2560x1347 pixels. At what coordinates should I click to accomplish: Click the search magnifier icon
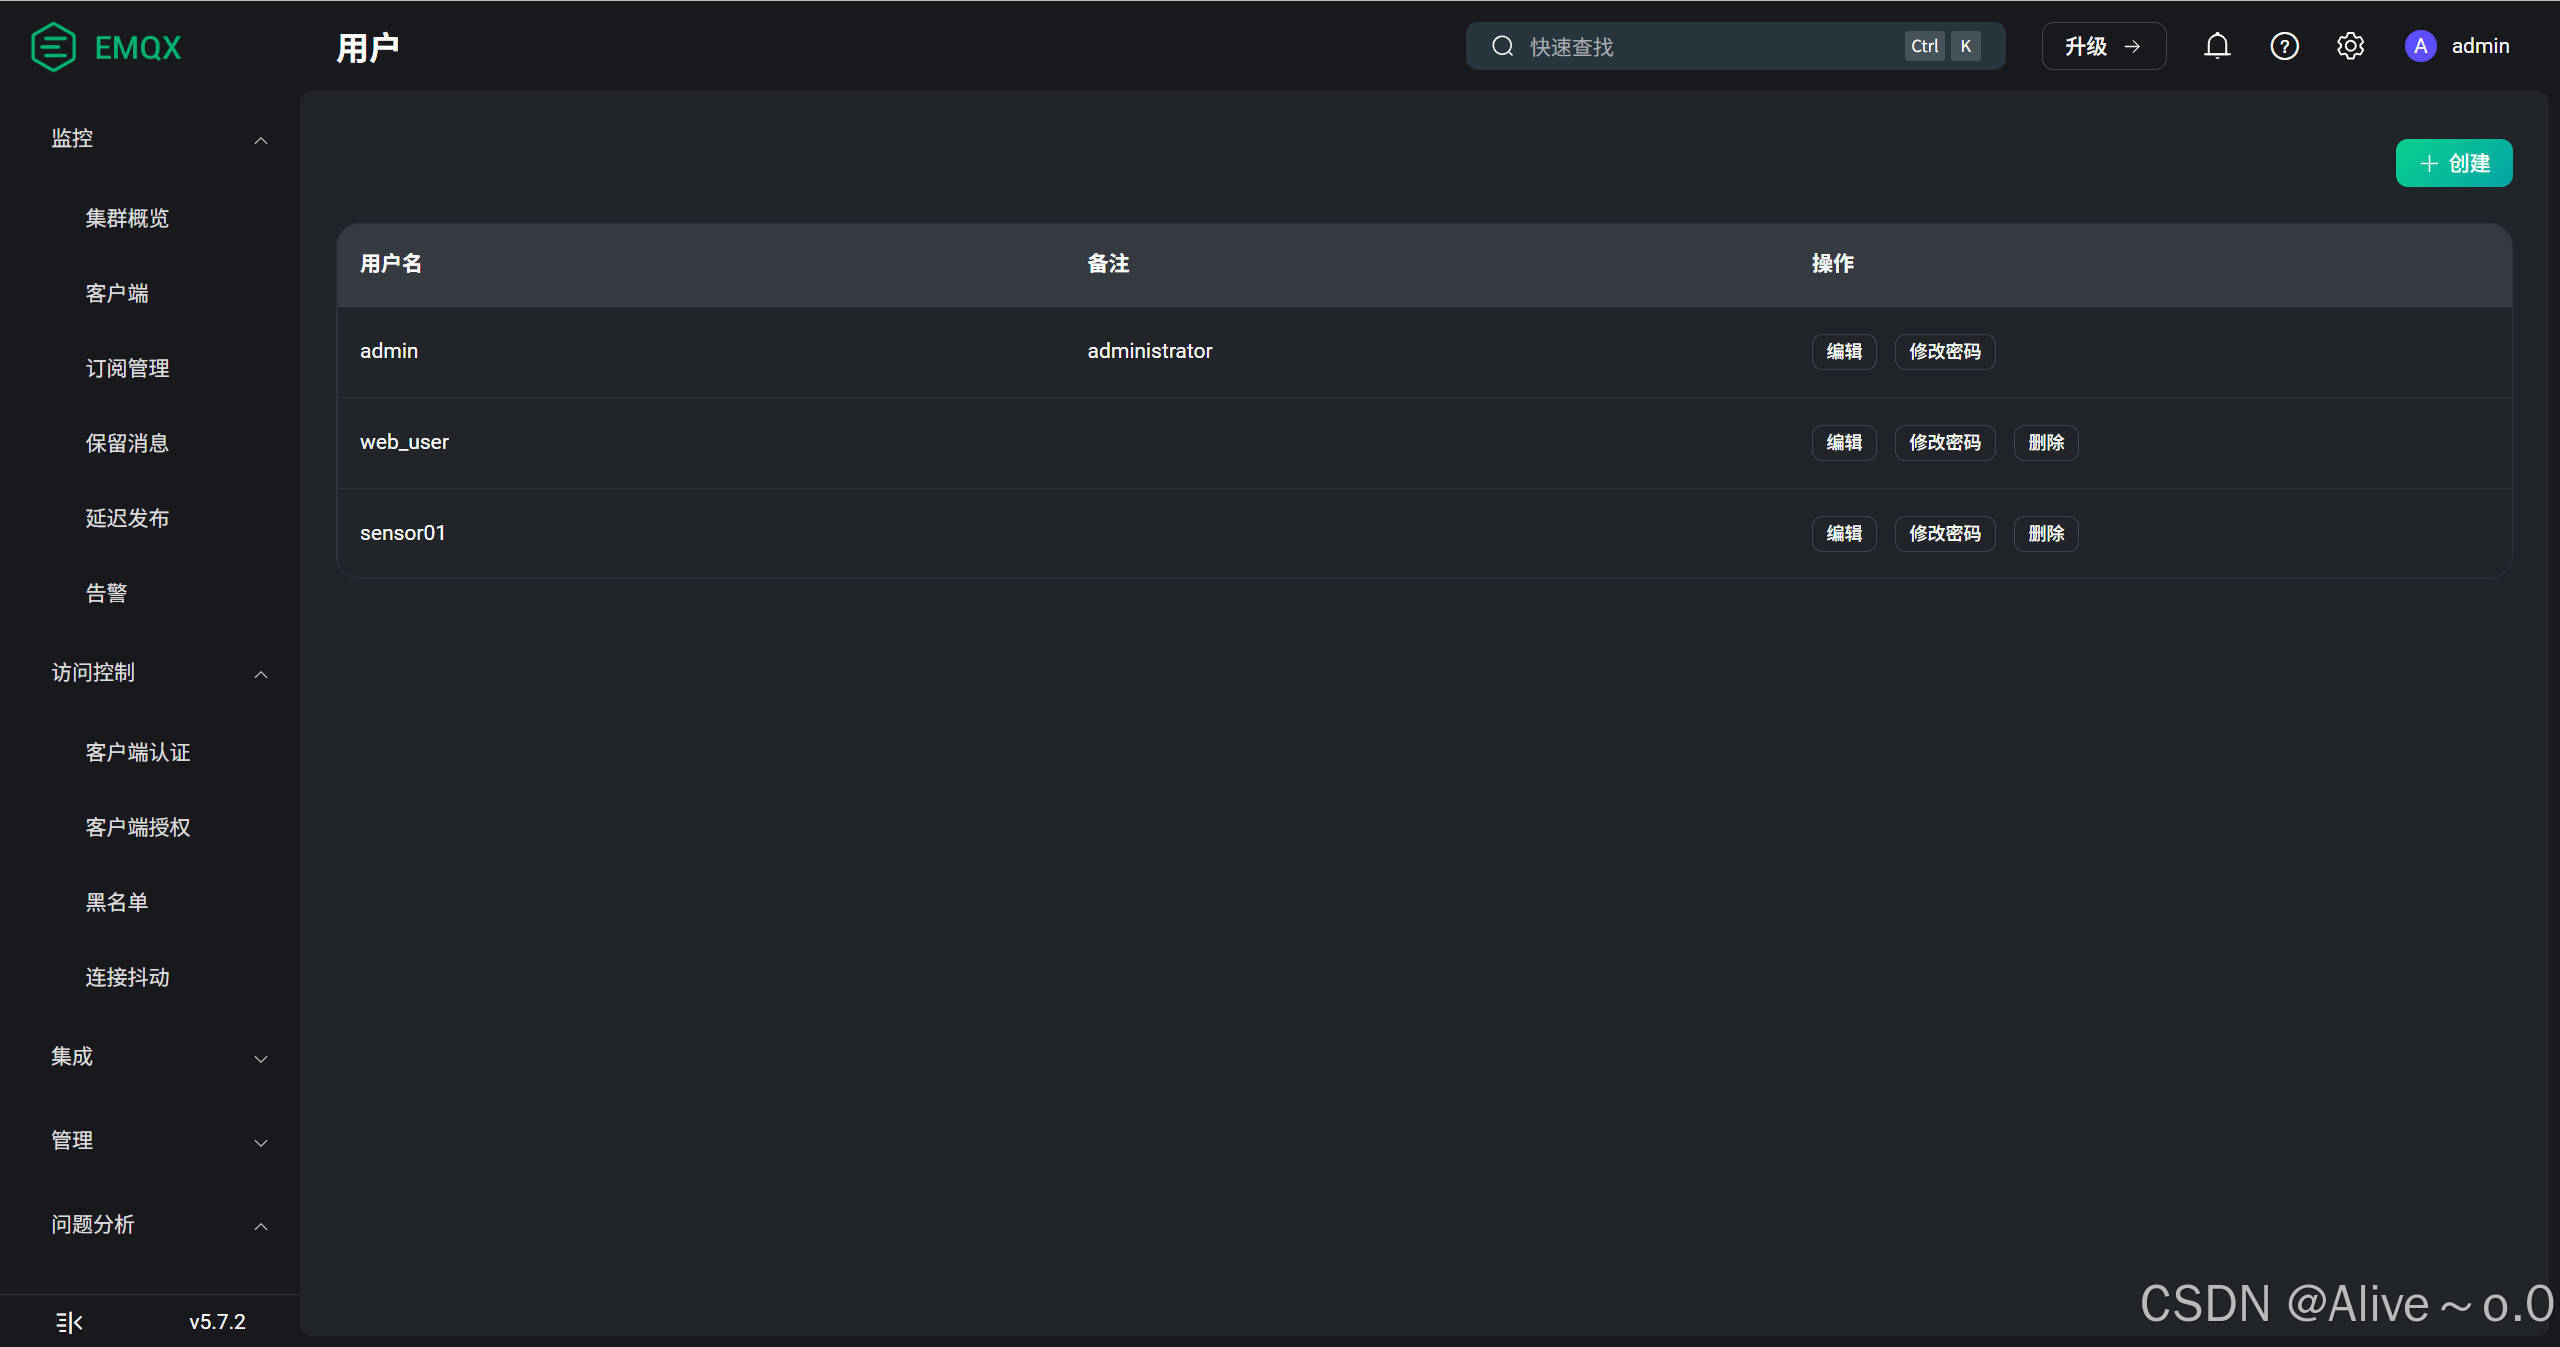pyautogui.click(x=1502, y=46)
